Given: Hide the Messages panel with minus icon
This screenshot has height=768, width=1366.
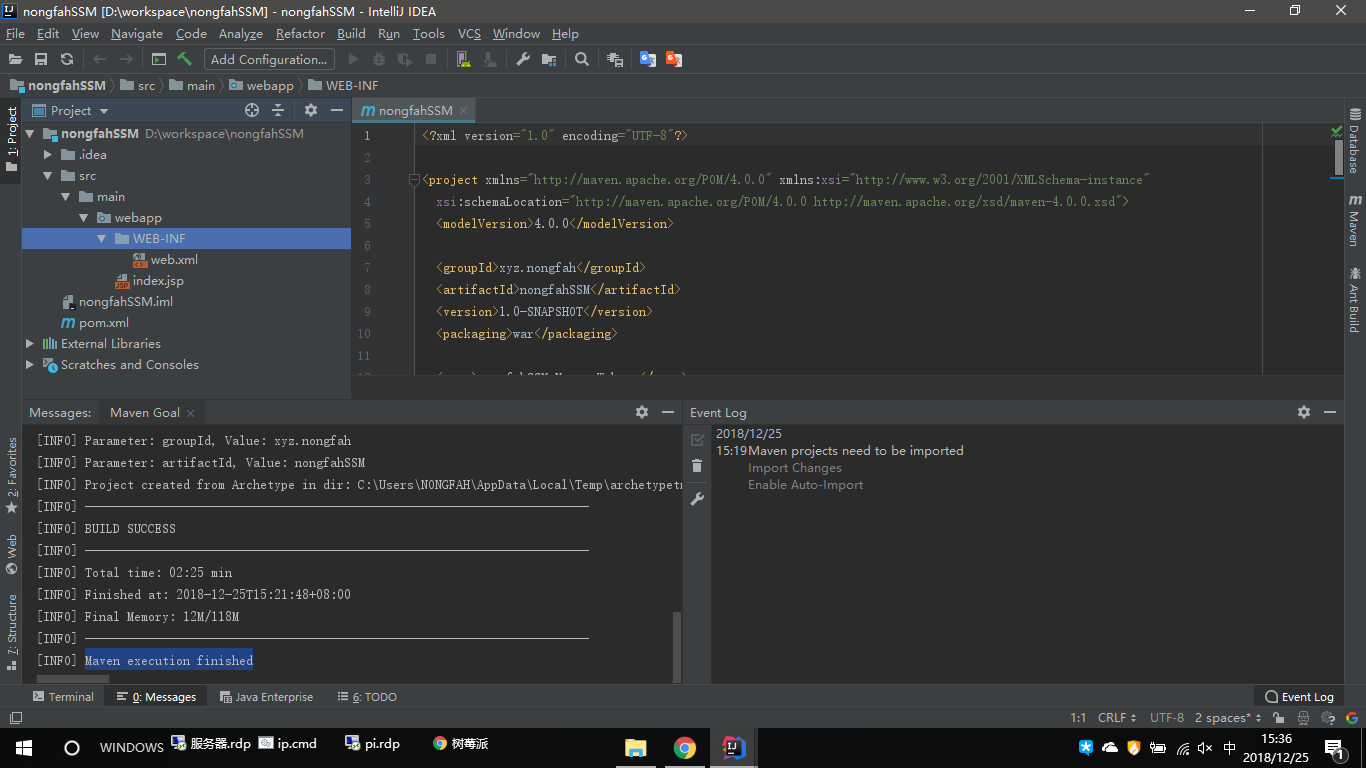Looking at the screenshot, I should tap(668, 412).
